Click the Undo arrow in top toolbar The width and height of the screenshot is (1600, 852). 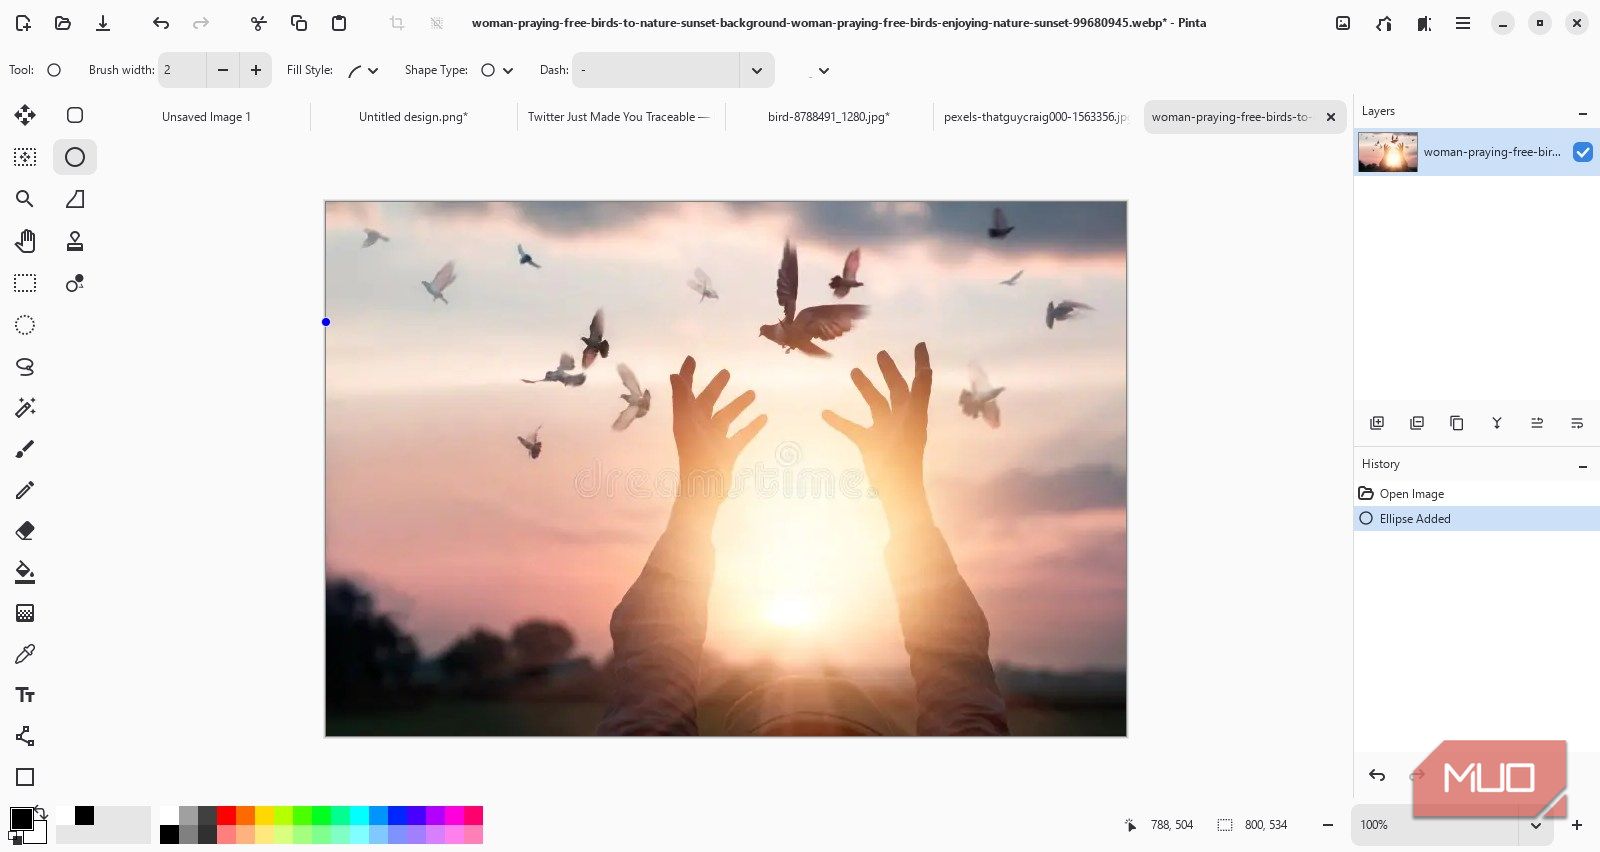pos(161,23)
